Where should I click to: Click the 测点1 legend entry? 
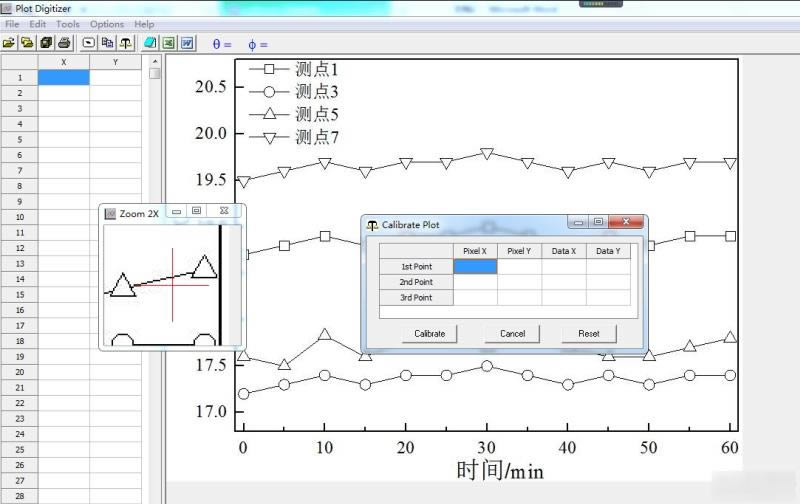294,69
